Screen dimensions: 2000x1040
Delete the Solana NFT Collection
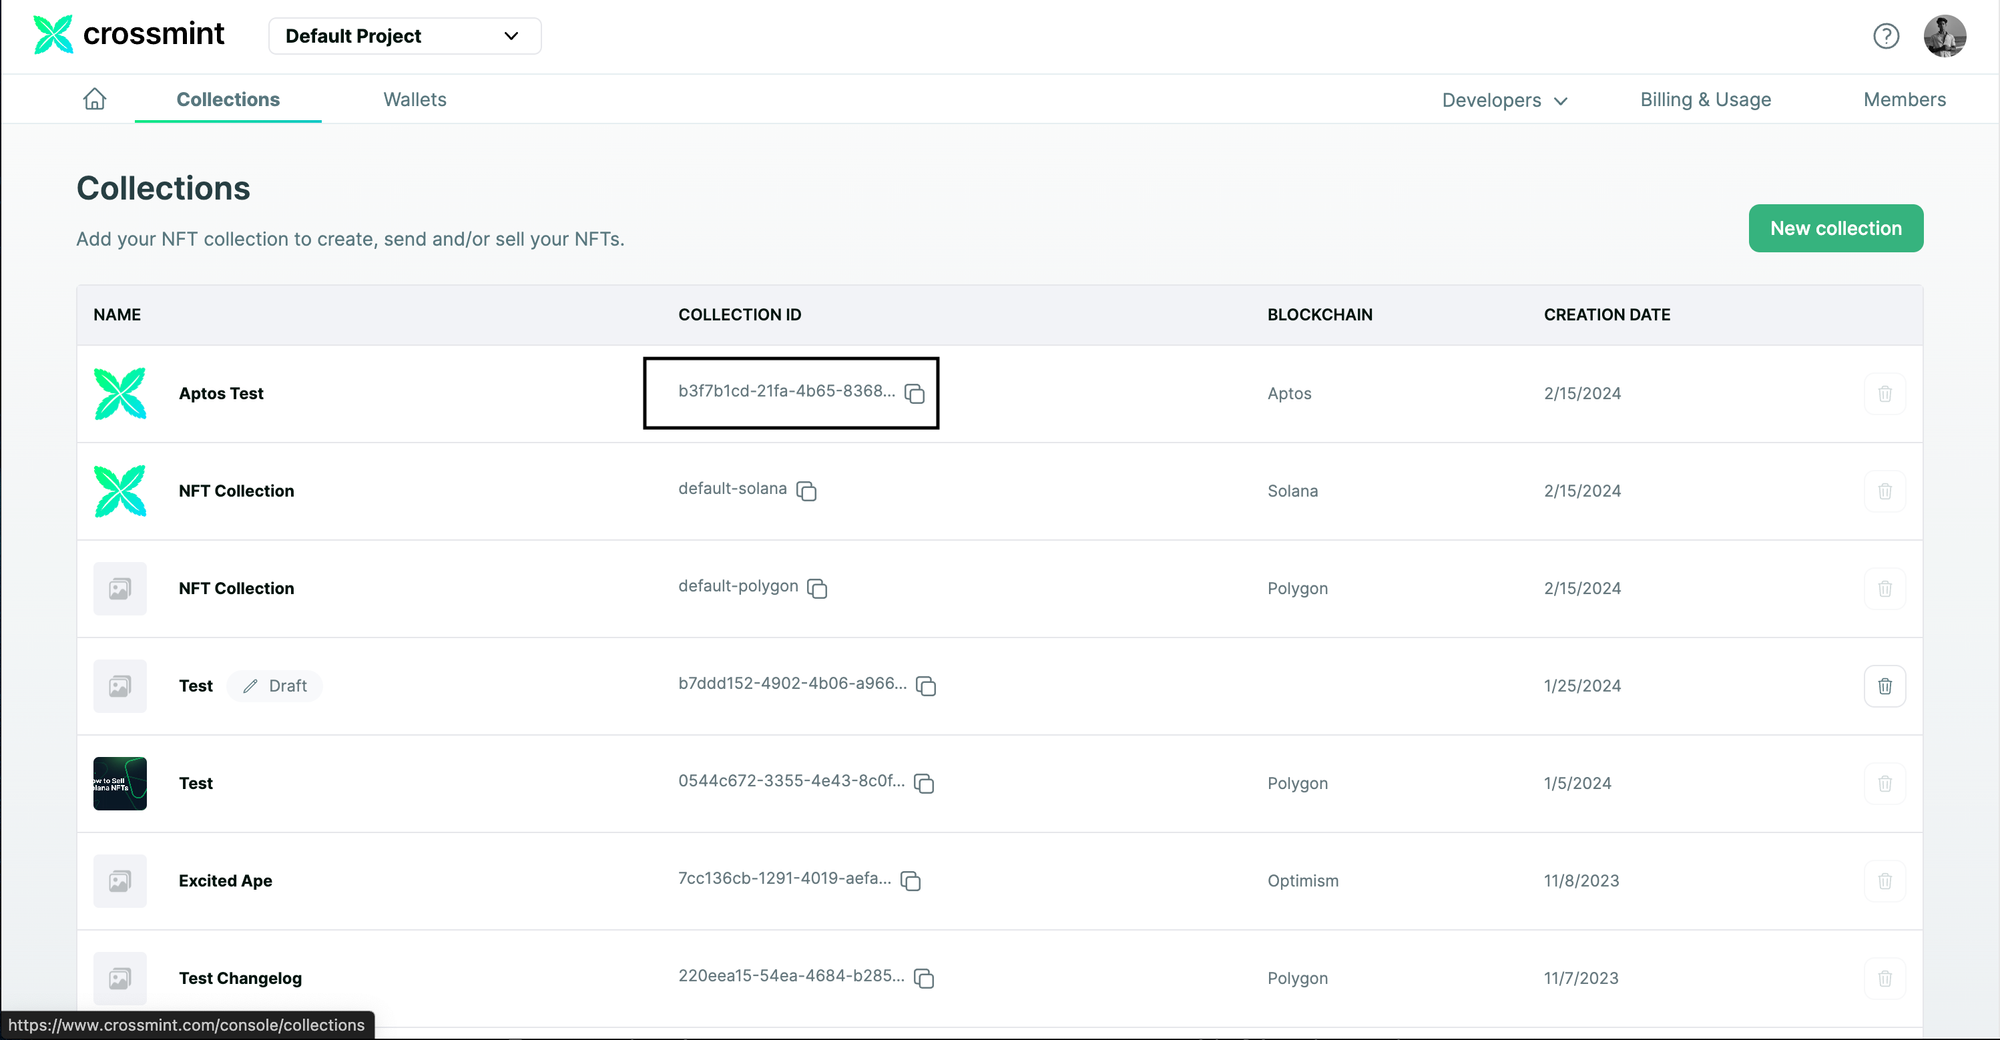pyautogui.click(x=1885, y=491)
